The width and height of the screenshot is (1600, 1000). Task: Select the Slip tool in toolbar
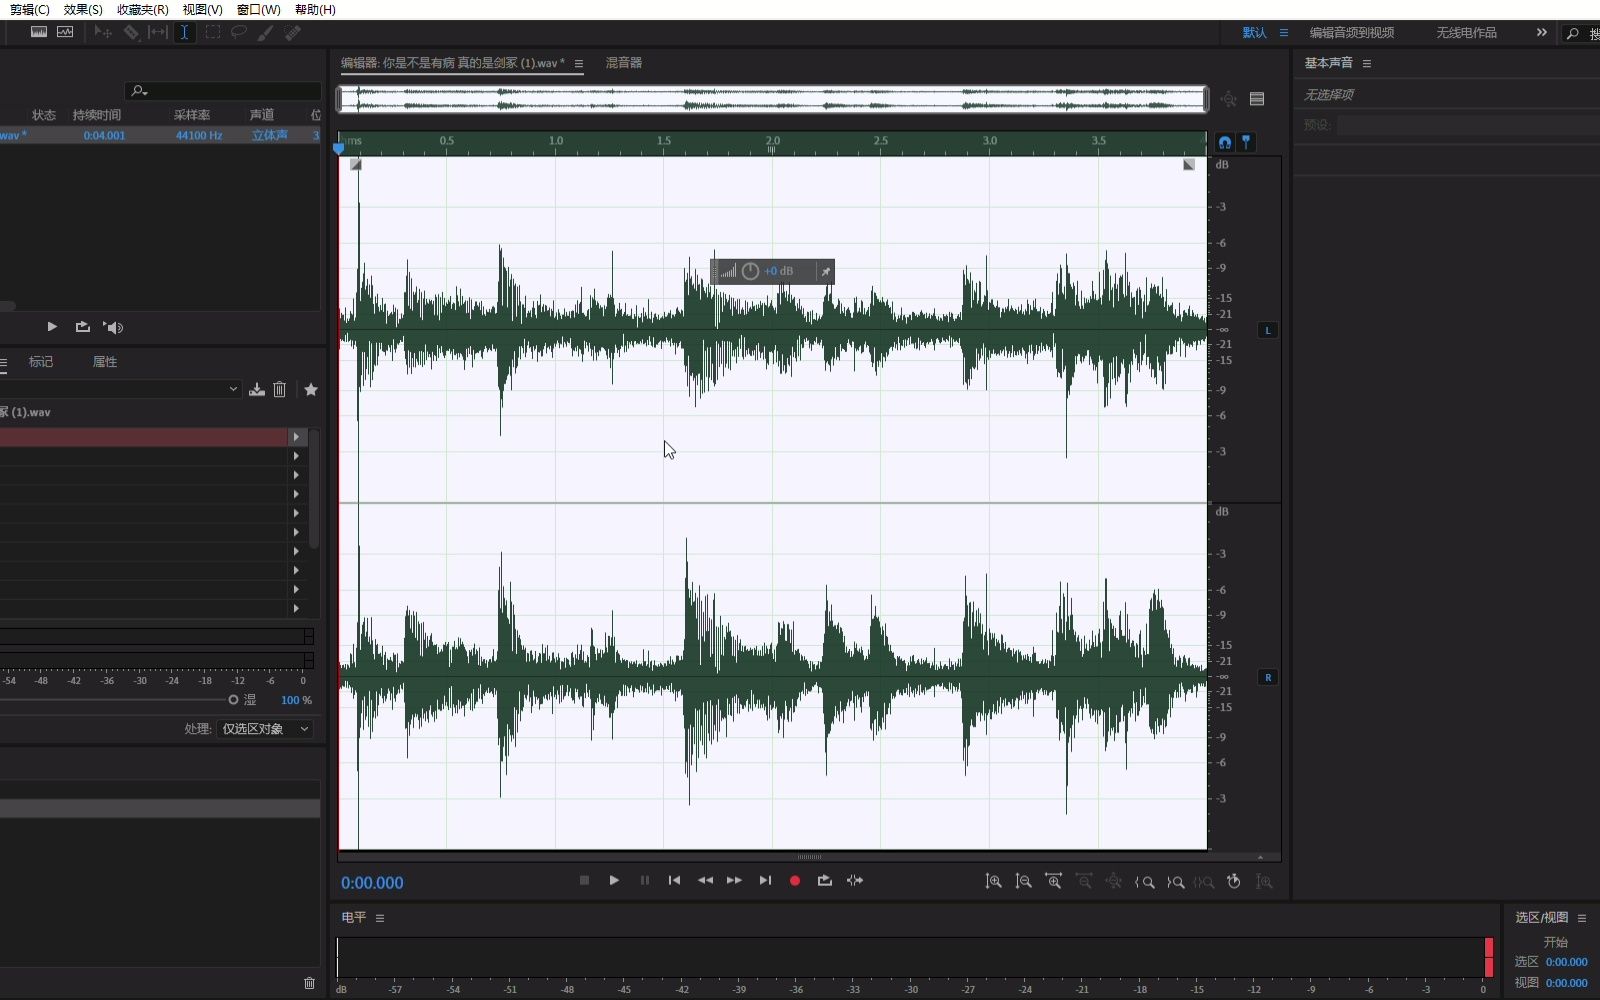(x=158, y=32)
